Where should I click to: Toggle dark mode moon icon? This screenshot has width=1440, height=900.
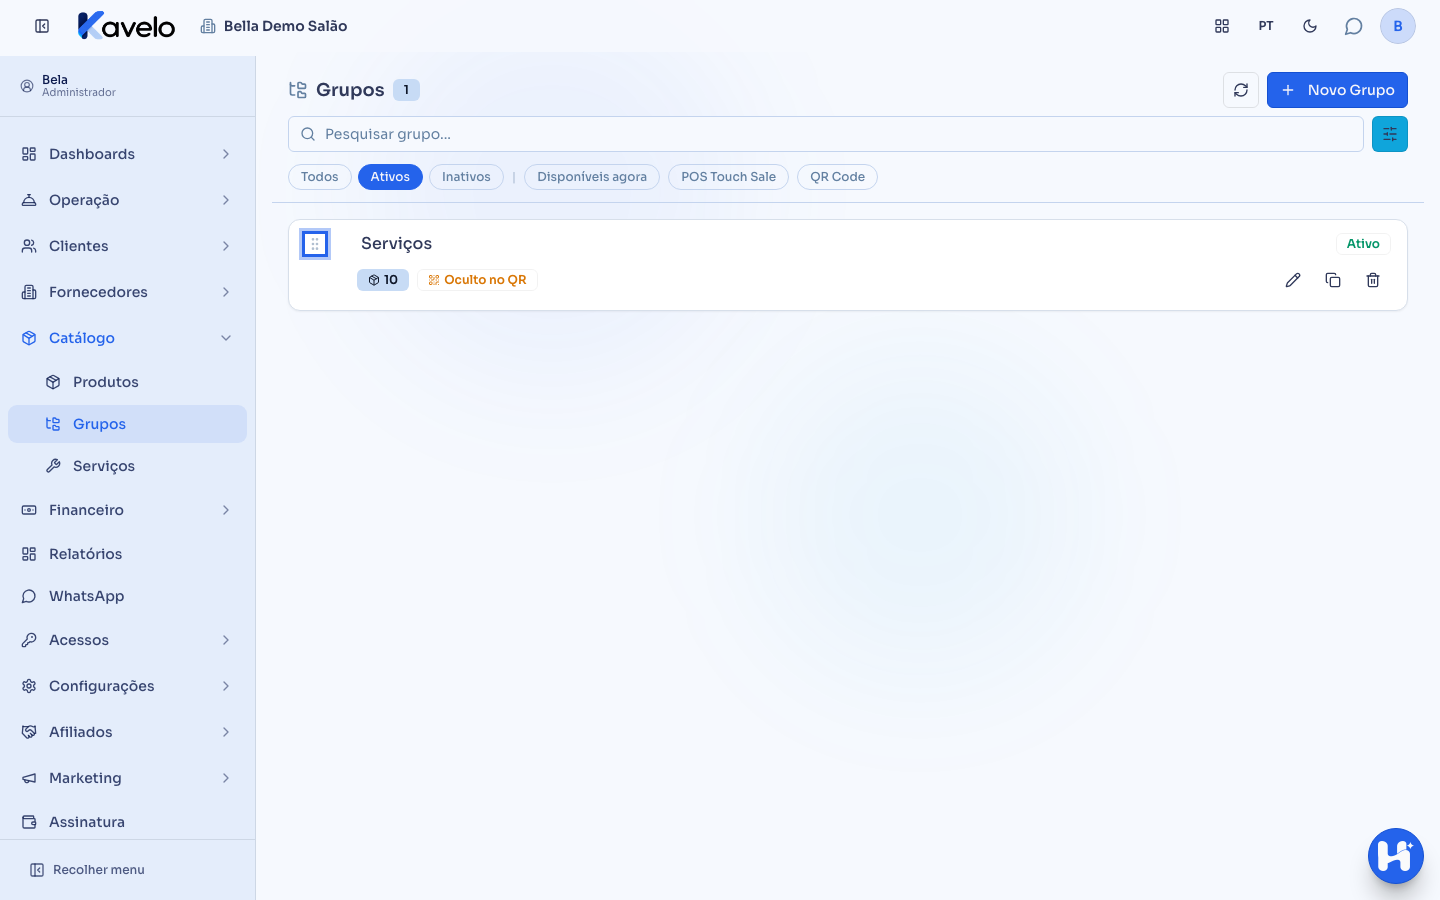coord(1310,26)
